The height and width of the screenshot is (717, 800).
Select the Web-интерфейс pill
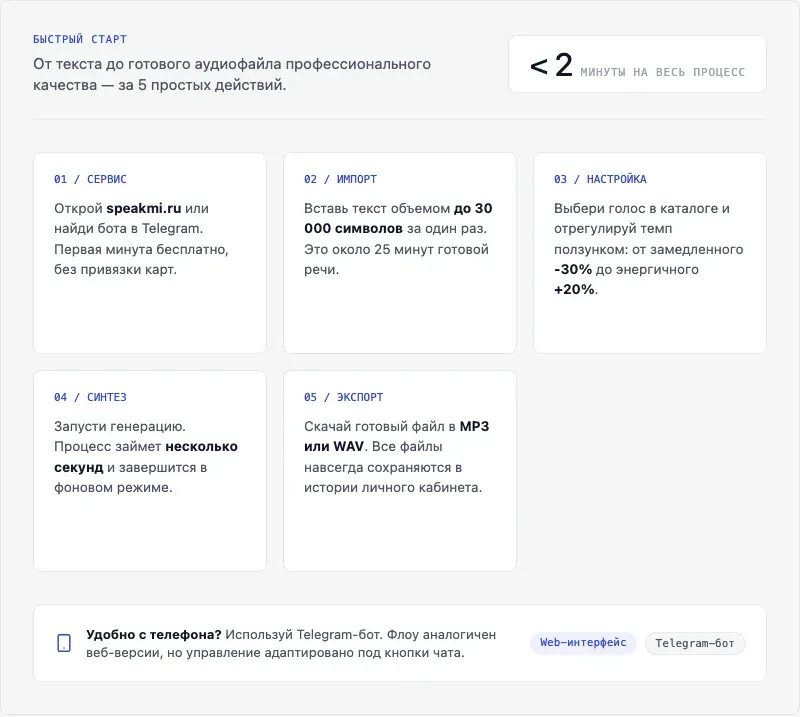point(583,642)
